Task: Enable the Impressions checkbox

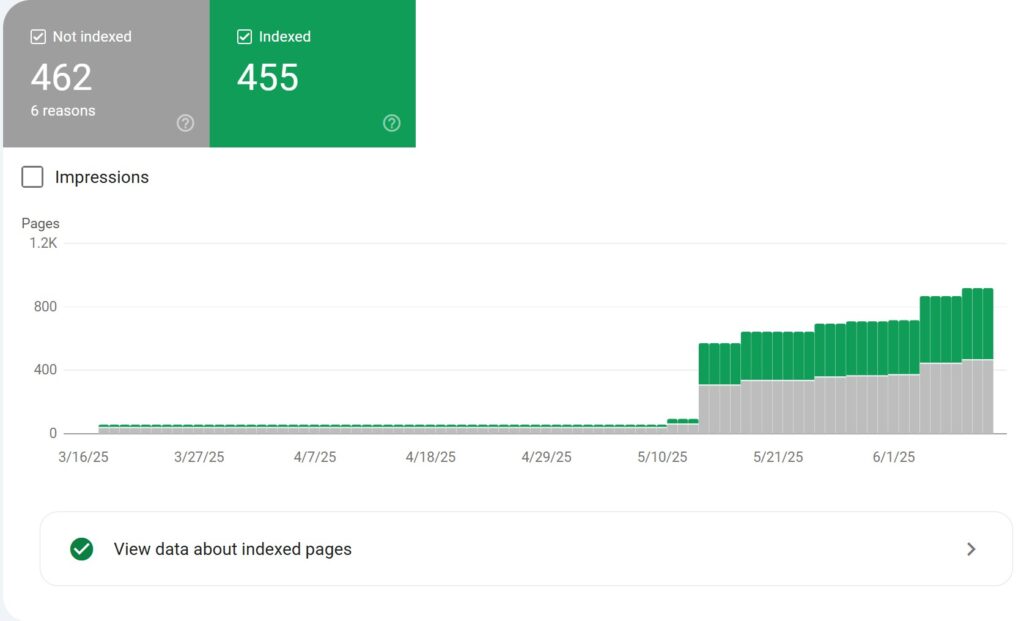Action: click(32, 176)
